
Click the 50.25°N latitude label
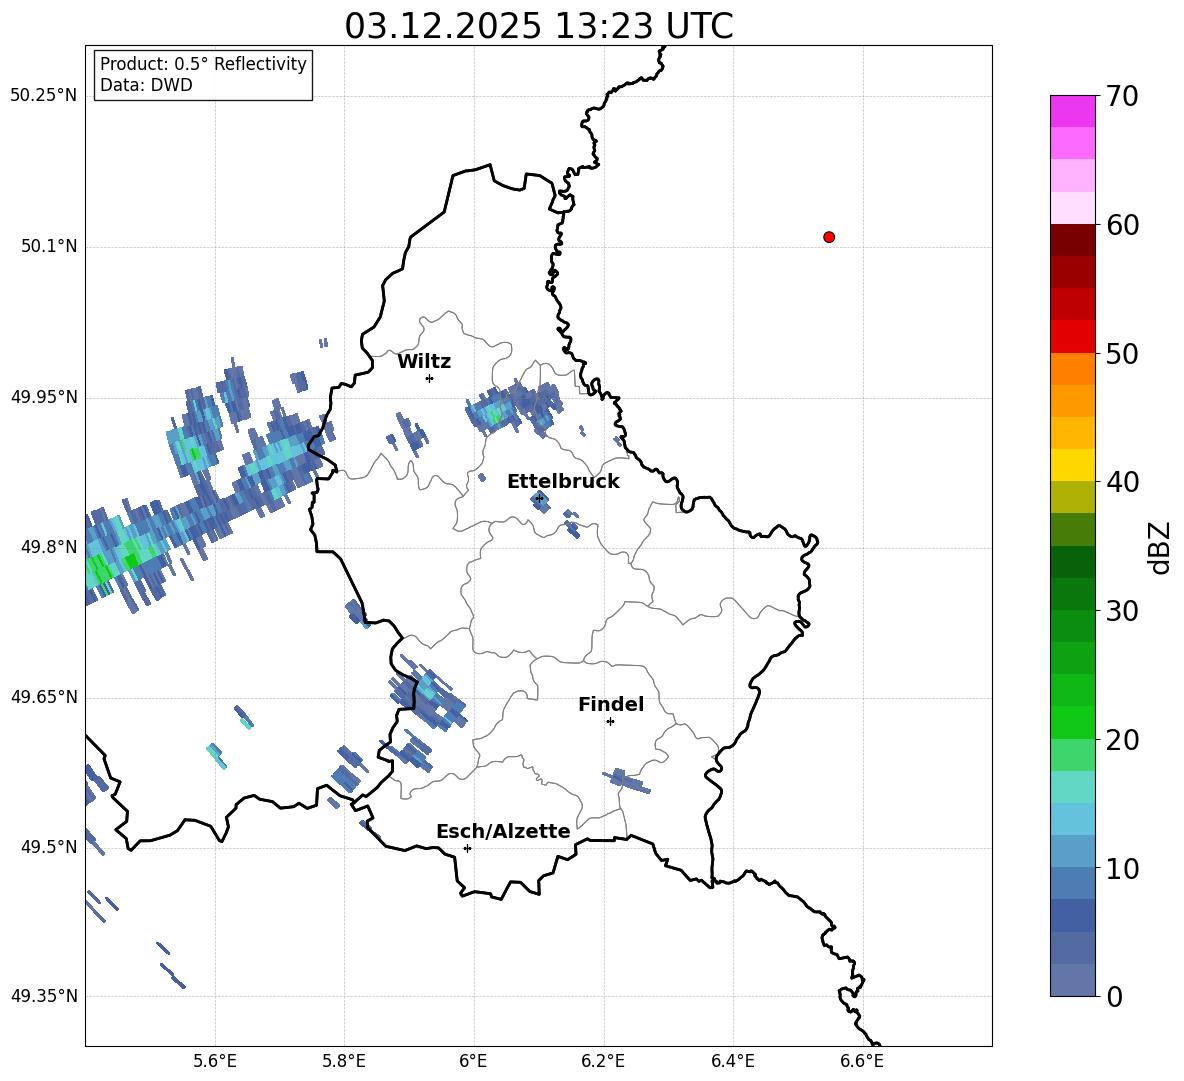[x=44, y=96]
